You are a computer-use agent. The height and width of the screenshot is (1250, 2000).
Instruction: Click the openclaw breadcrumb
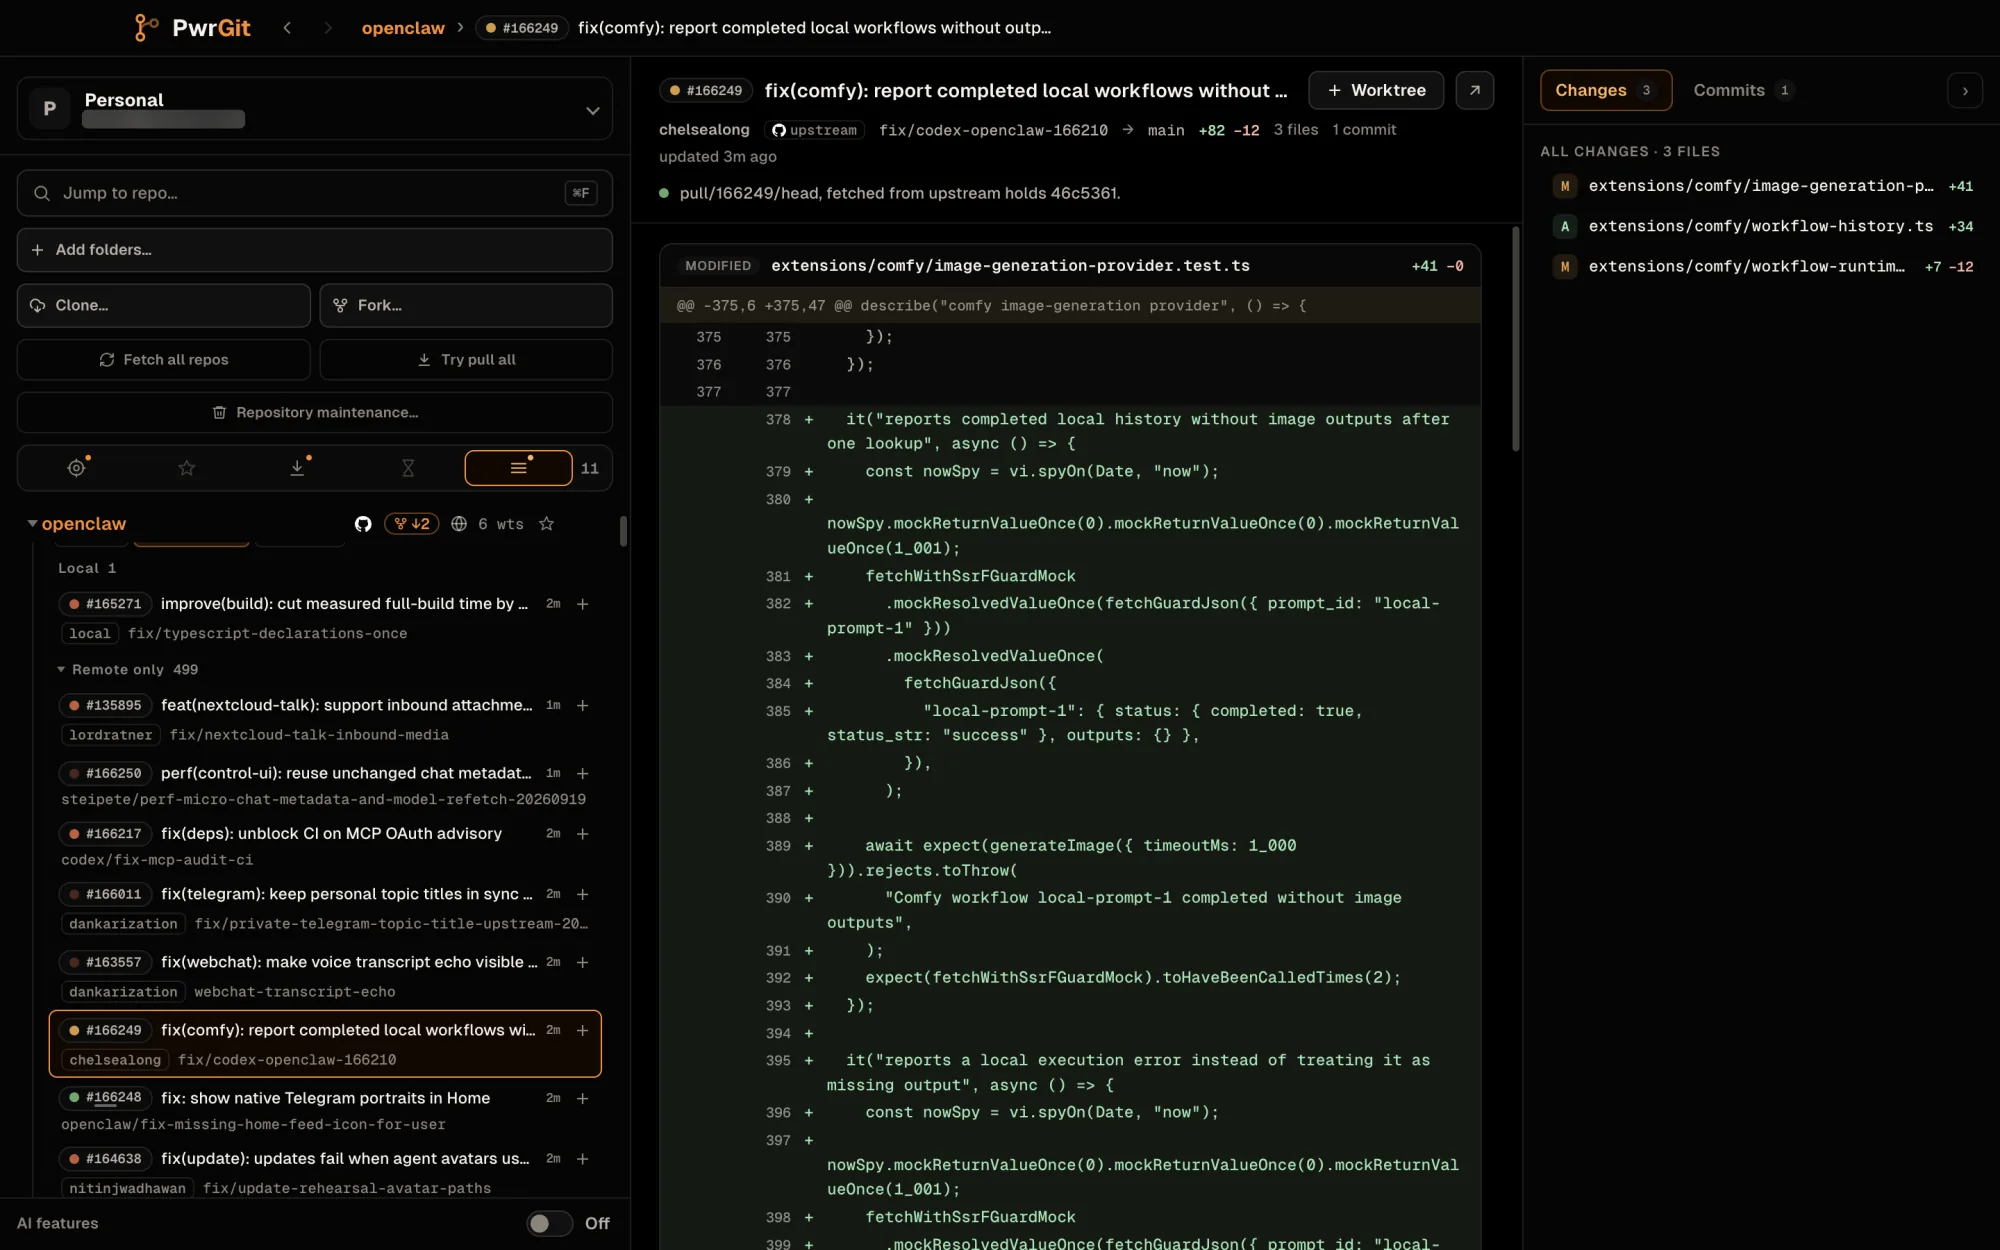click(403, 28)
